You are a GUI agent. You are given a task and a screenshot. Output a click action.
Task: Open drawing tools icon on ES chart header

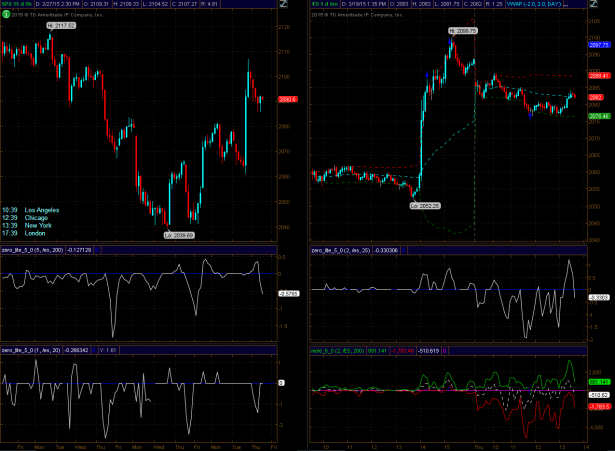click(593, 4)
